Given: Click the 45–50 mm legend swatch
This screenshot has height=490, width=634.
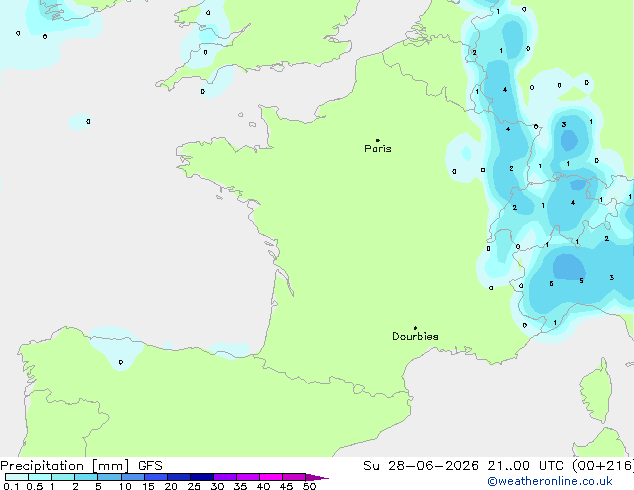Looking at the screenshot, I should (294, 477).
